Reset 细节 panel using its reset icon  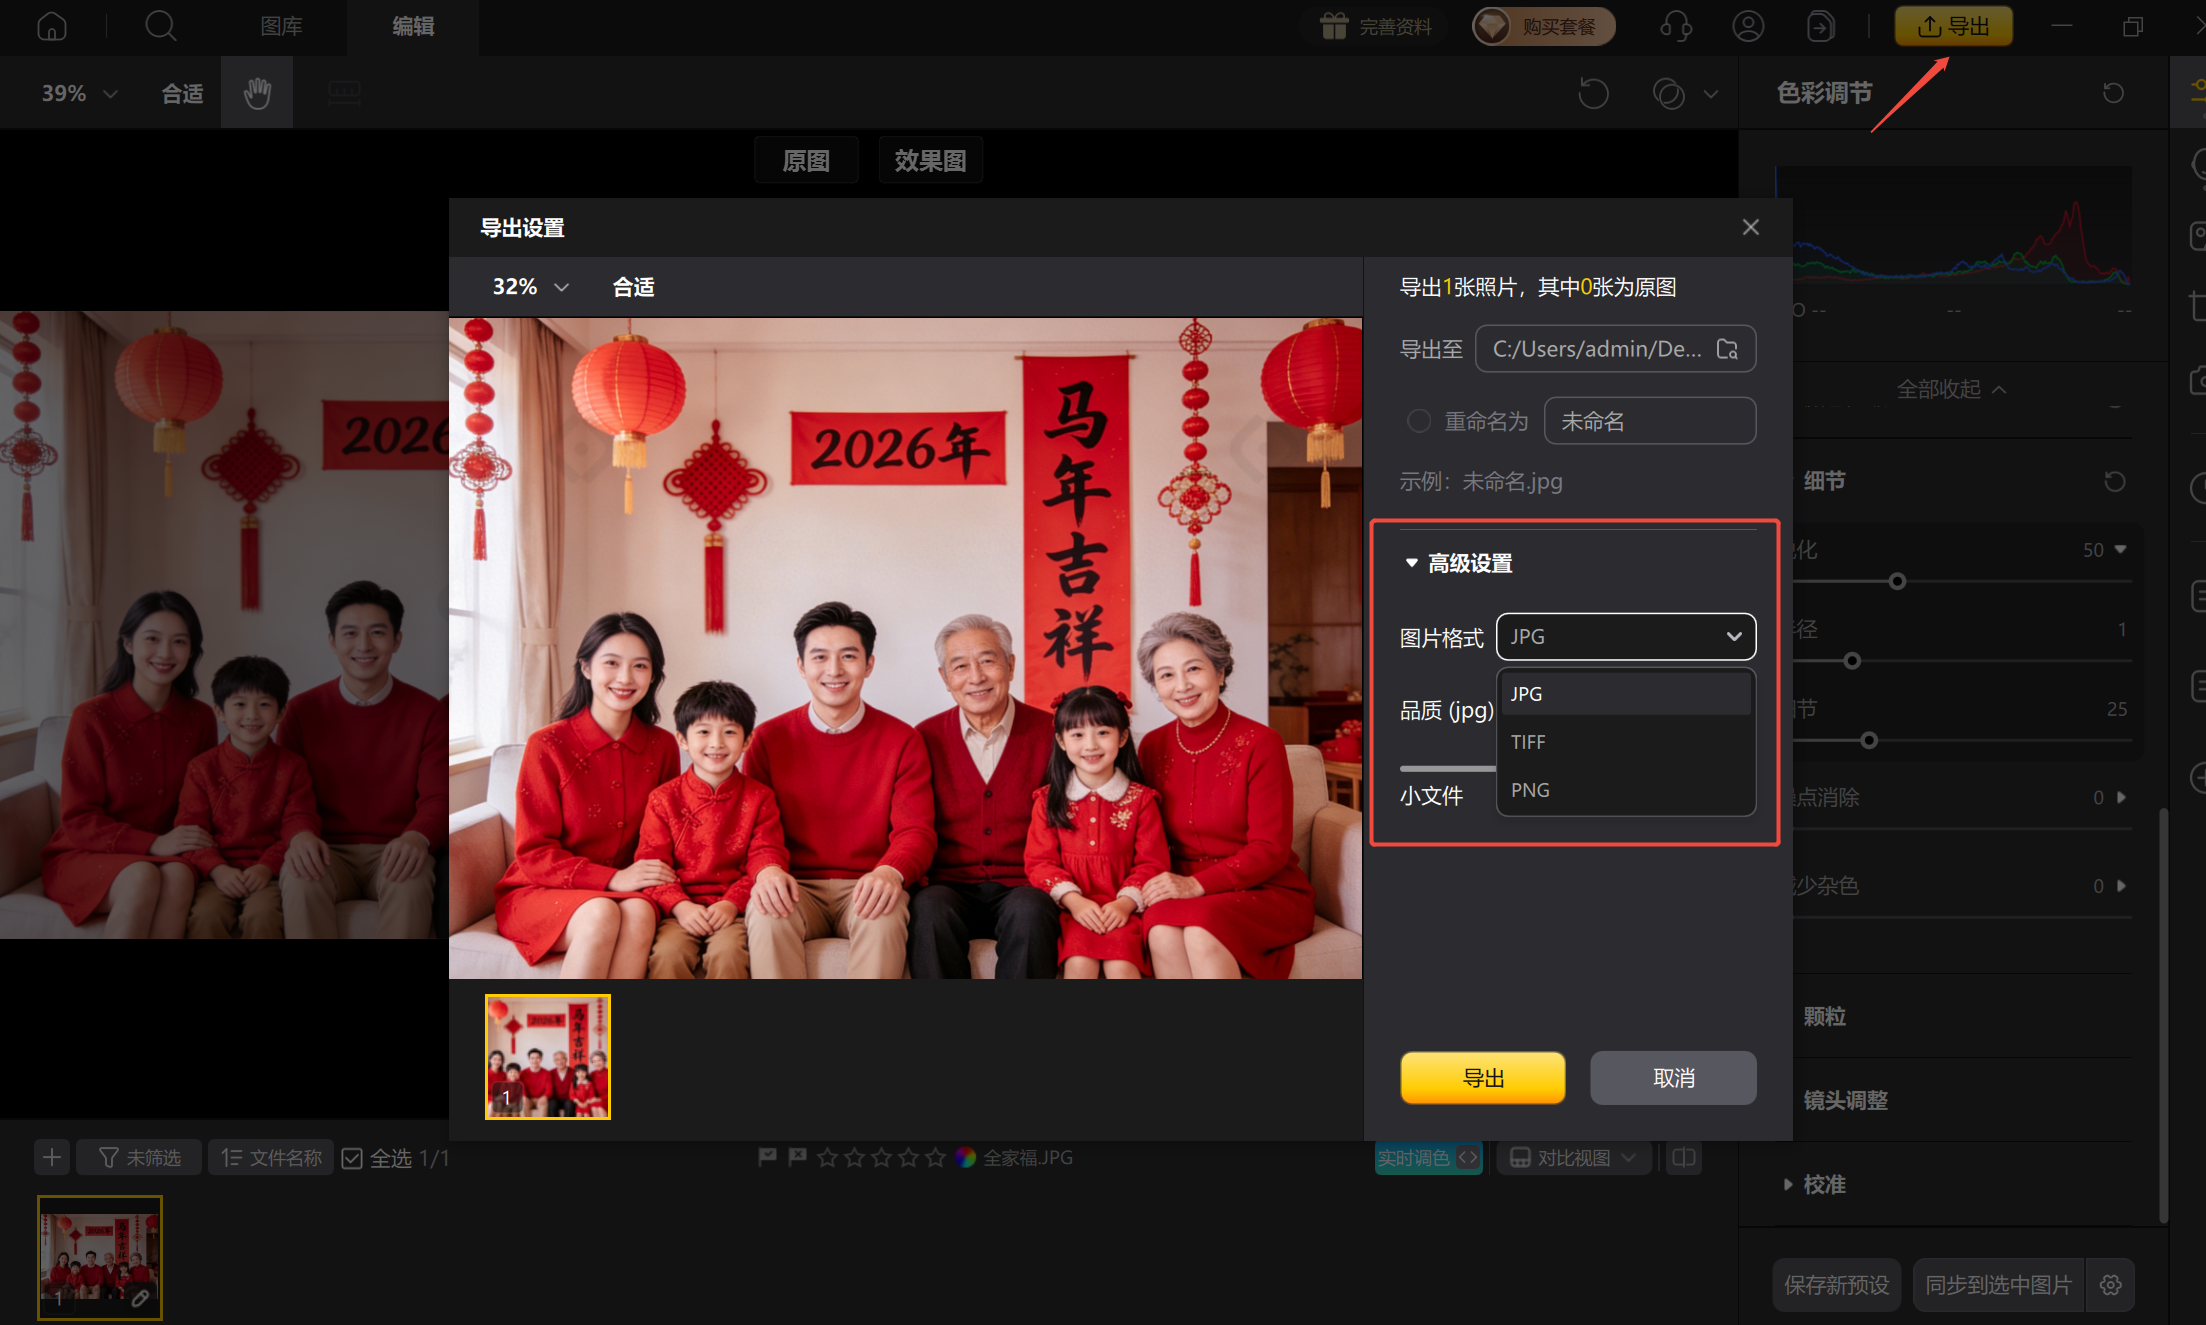point(2113,481)
